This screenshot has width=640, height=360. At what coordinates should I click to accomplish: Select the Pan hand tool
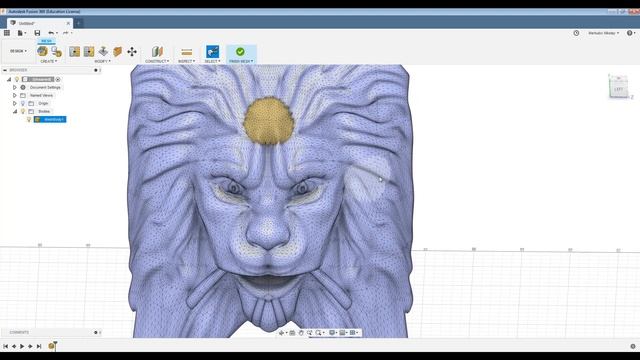click(301, 333)
